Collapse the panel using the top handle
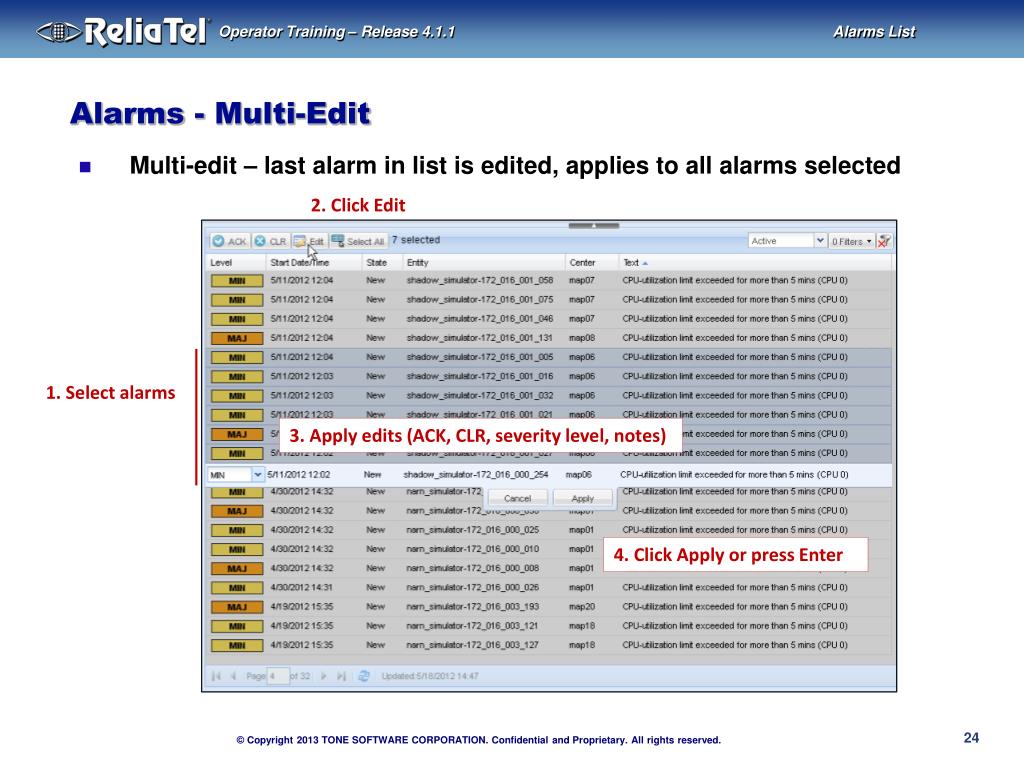 pos(593,225)
